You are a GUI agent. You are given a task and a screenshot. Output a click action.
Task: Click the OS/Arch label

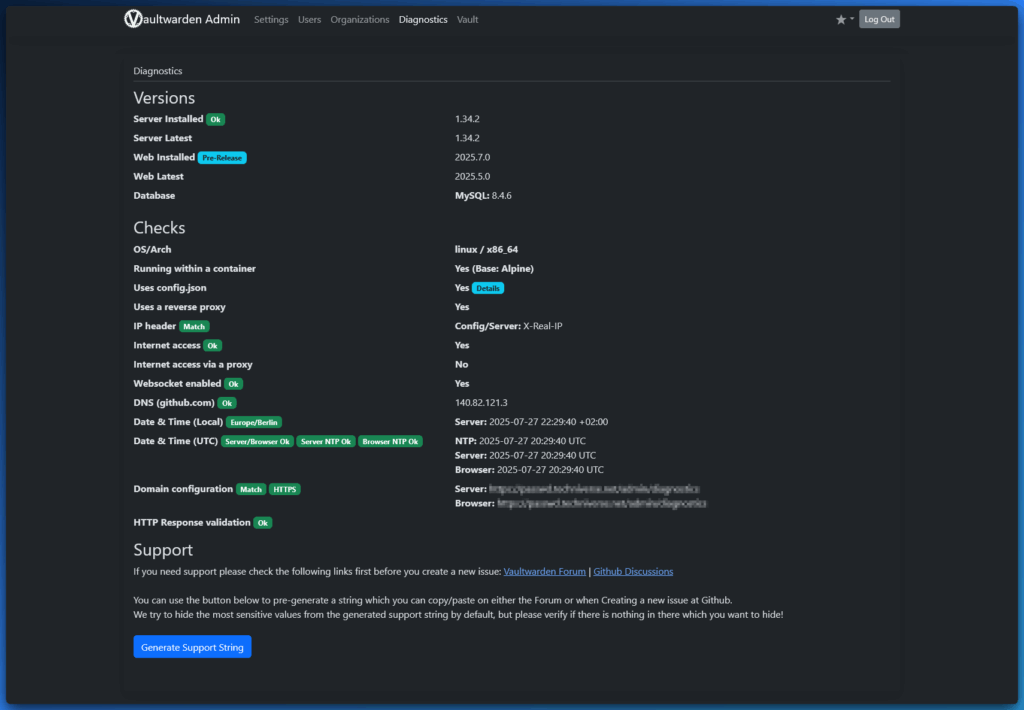[152, 250]
